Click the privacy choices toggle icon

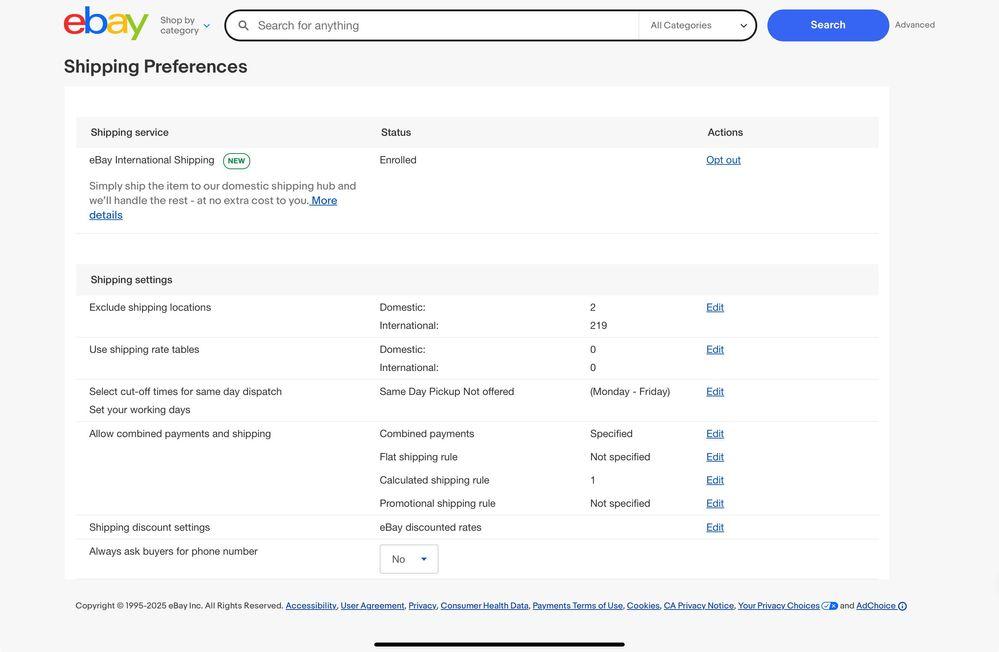pos(830,605)
